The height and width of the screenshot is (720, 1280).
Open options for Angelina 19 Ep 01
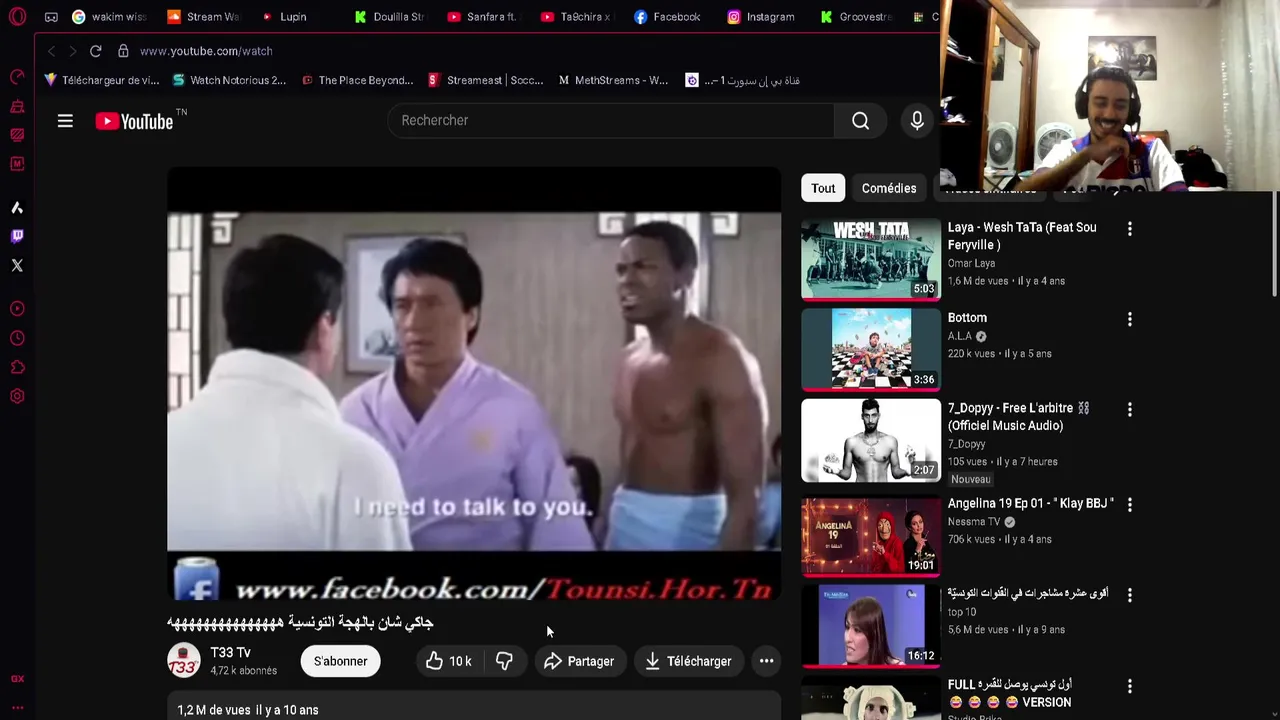click(1130, 505)
